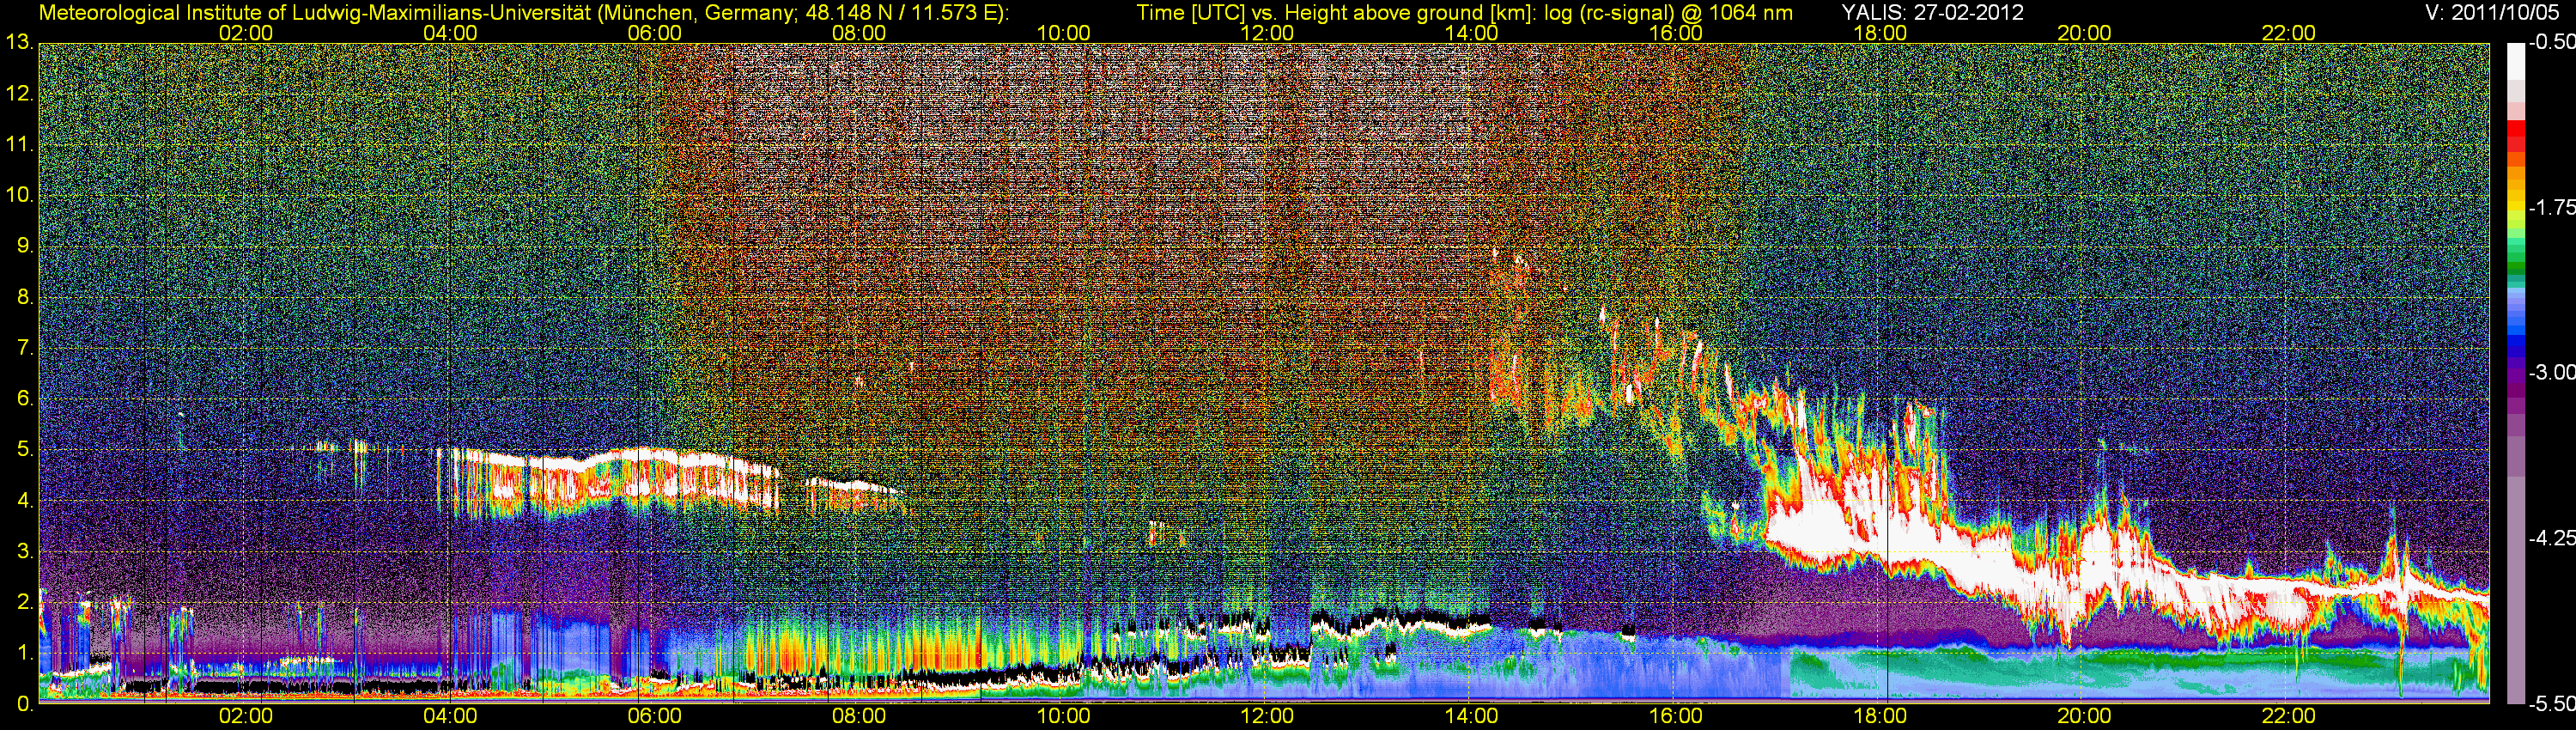The height and width of the screenshot is (730, 2576).
Task: Click '20:00' on the bottom time axis
Action: (x=2084, y=717)
